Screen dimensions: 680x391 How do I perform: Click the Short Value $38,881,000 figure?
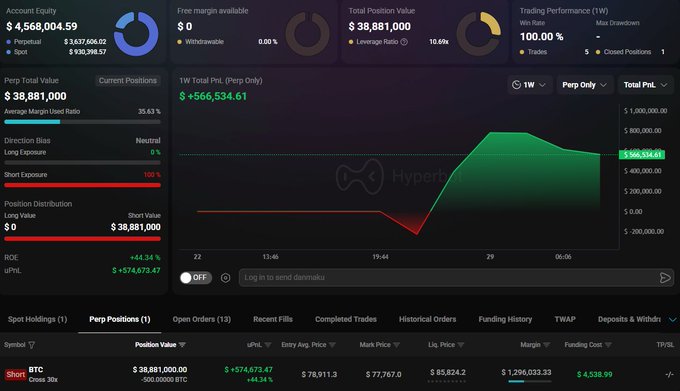pos(135,227)
